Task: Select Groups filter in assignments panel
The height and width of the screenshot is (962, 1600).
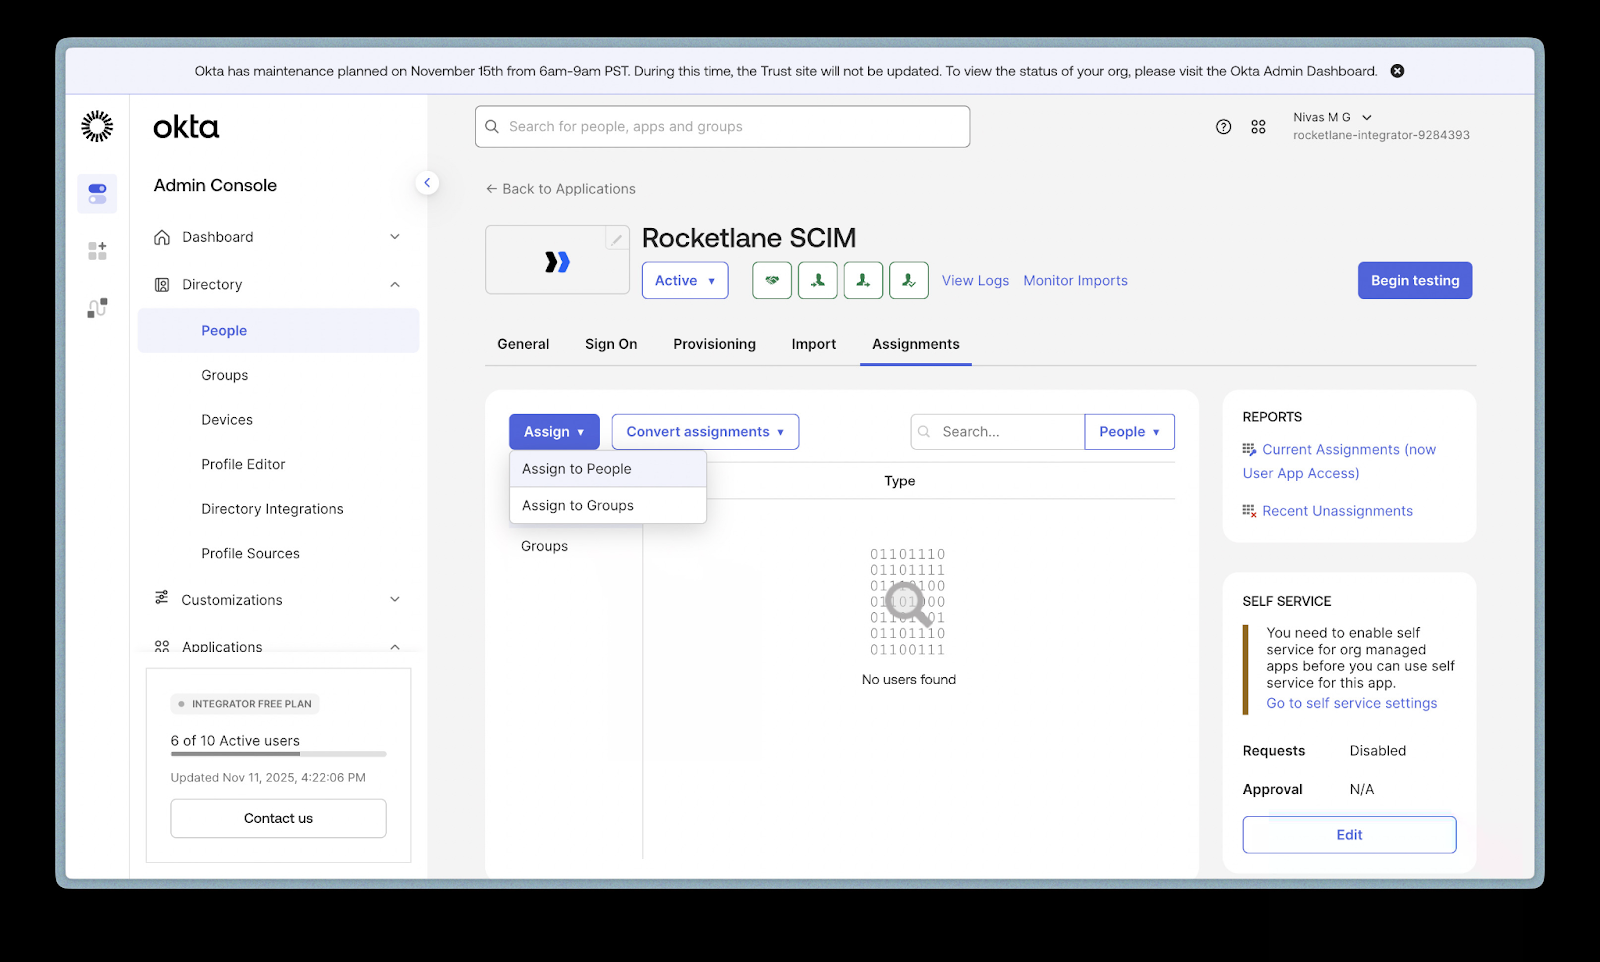Action: [x=544, y=546]
